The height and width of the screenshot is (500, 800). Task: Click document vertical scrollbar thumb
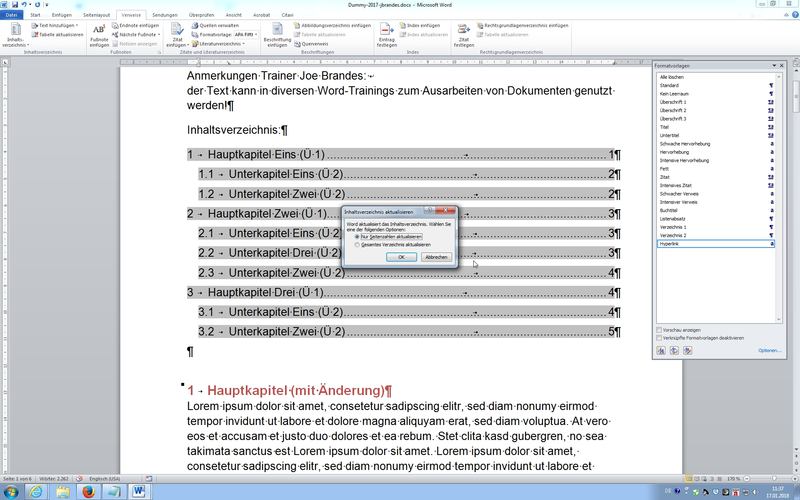pyautogui.click(x=796, y=96)
